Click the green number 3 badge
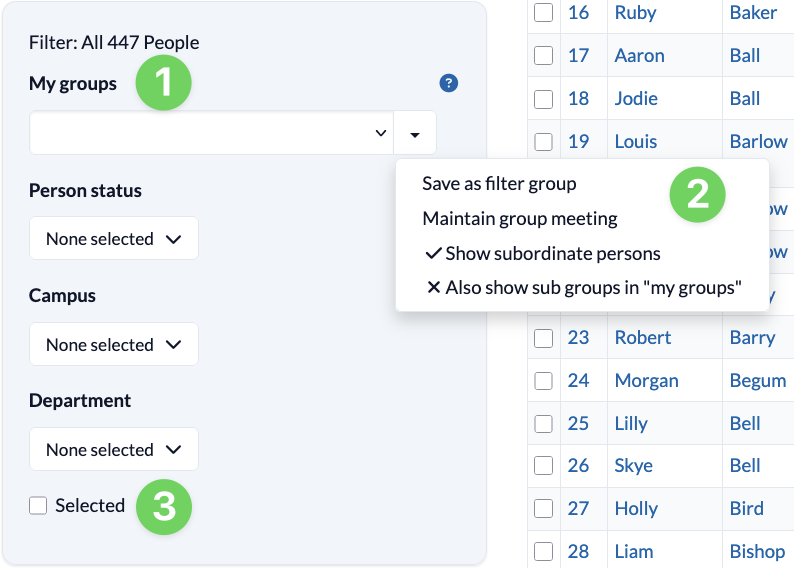This screenshot has height=568, width=794. coord(163,507)
